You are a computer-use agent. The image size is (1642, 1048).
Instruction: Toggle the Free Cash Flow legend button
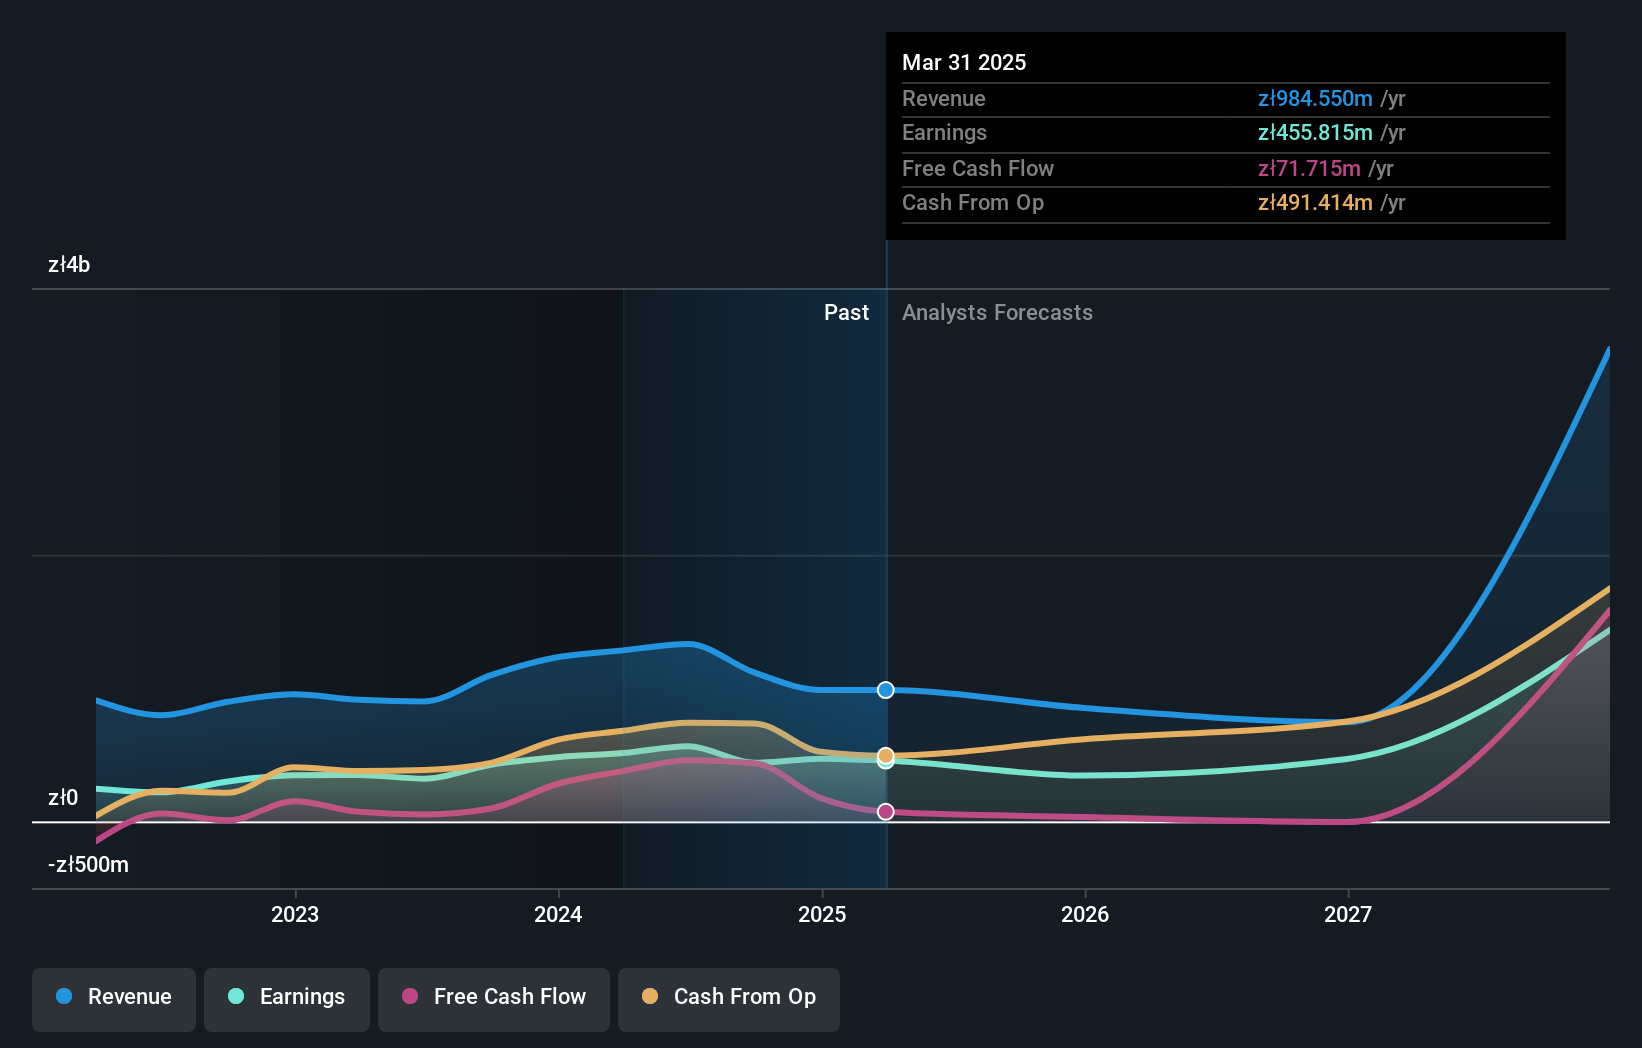pyautogui.click(x=494, y=999)
